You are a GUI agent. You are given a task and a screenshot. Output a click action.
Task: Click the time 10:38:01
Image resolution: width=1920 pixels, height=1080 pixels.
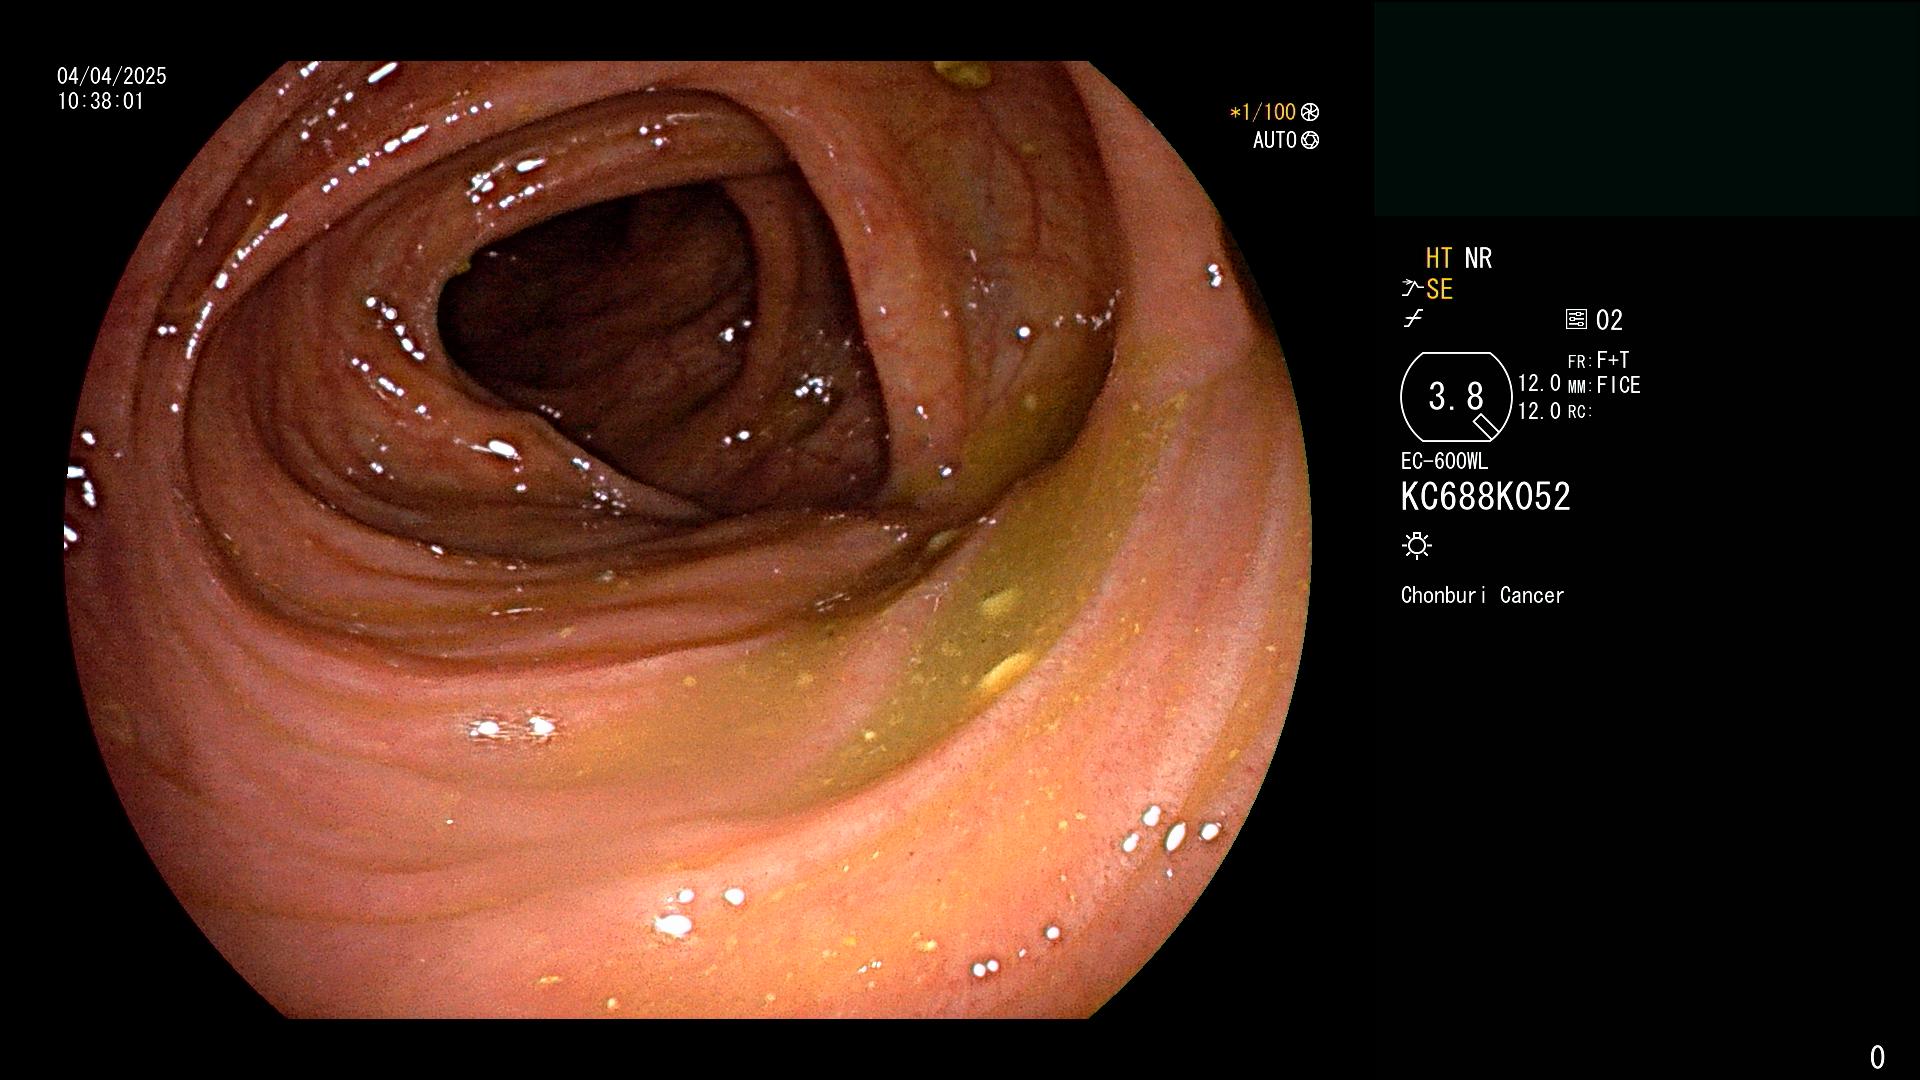pyautogui.click(x=100, y=101)
